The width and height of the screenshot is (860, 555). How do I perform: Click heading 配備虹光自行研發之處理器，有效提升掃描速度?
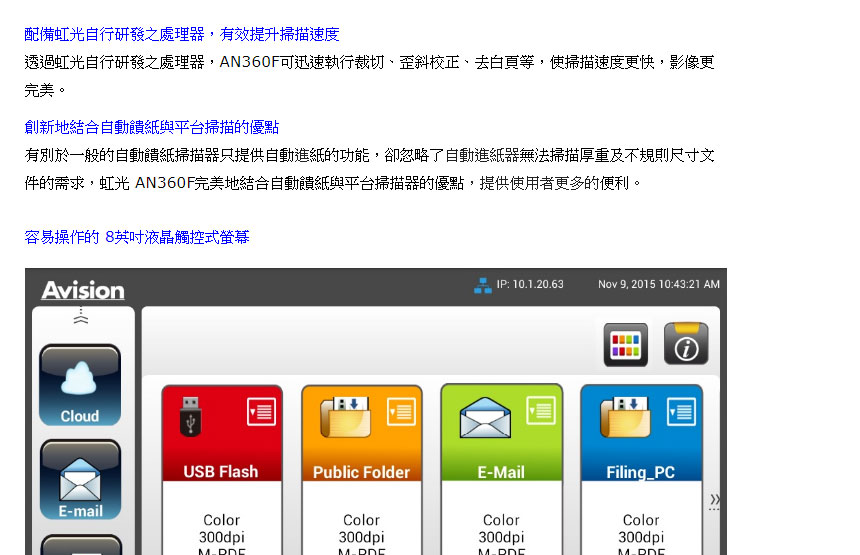(182, 35)
